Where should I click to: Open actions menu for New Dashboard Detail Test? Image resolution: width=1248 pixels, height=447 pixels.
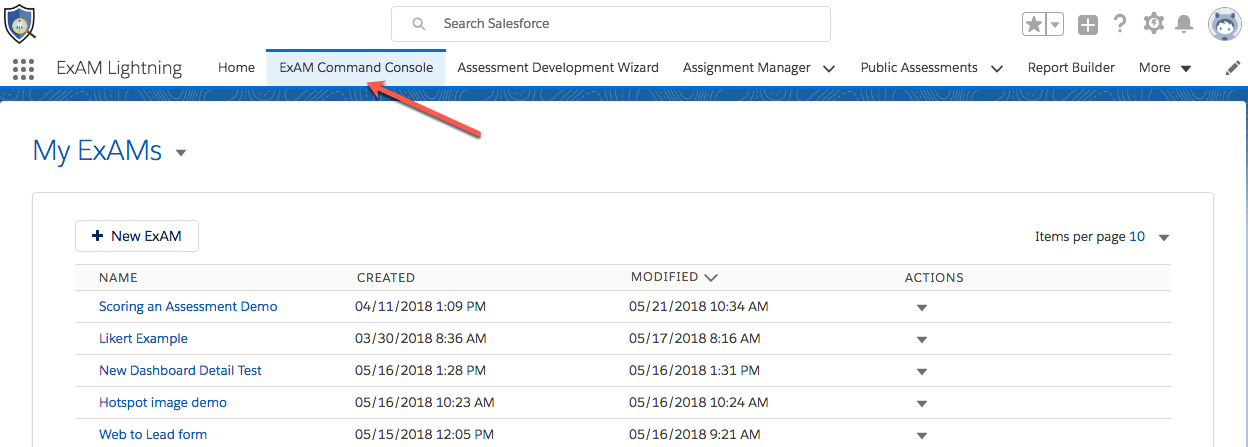point(922,372)
